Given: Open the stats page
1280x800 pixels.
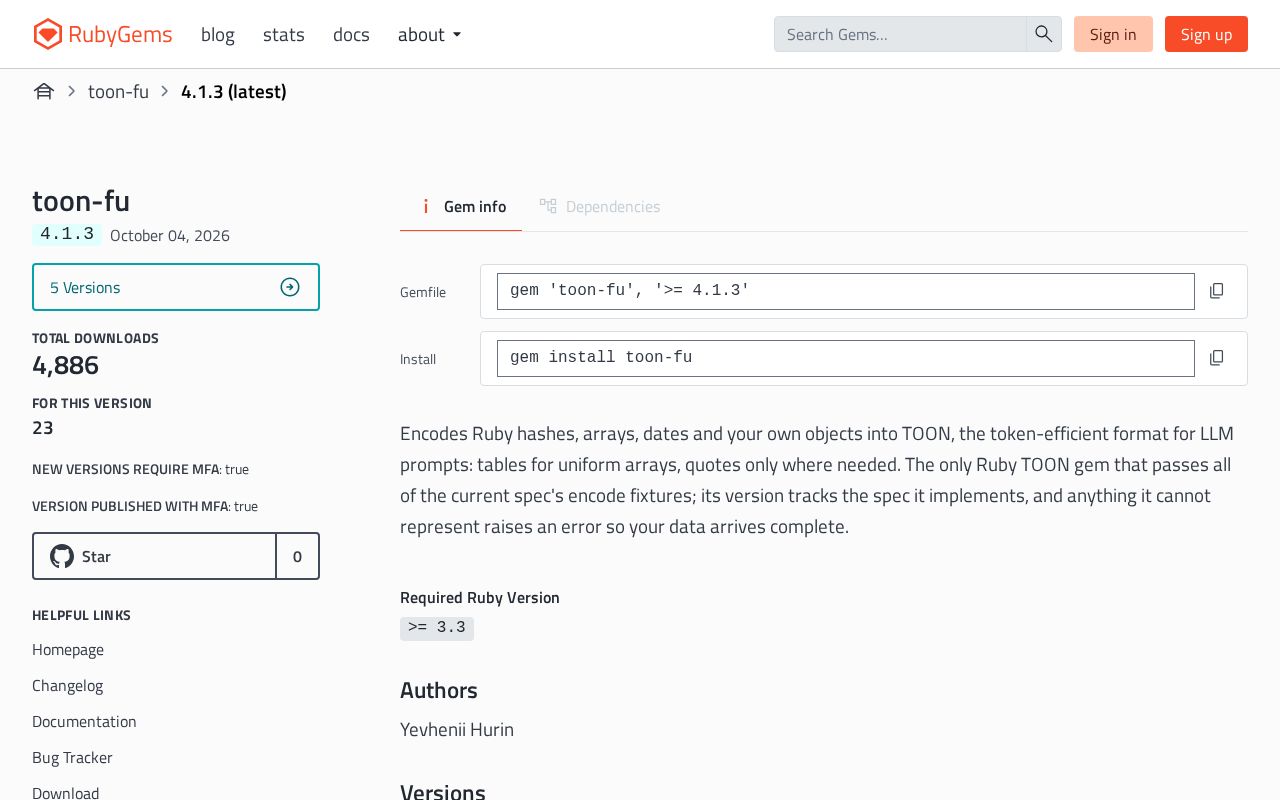Looking at the screenshot, I should 284,34.
